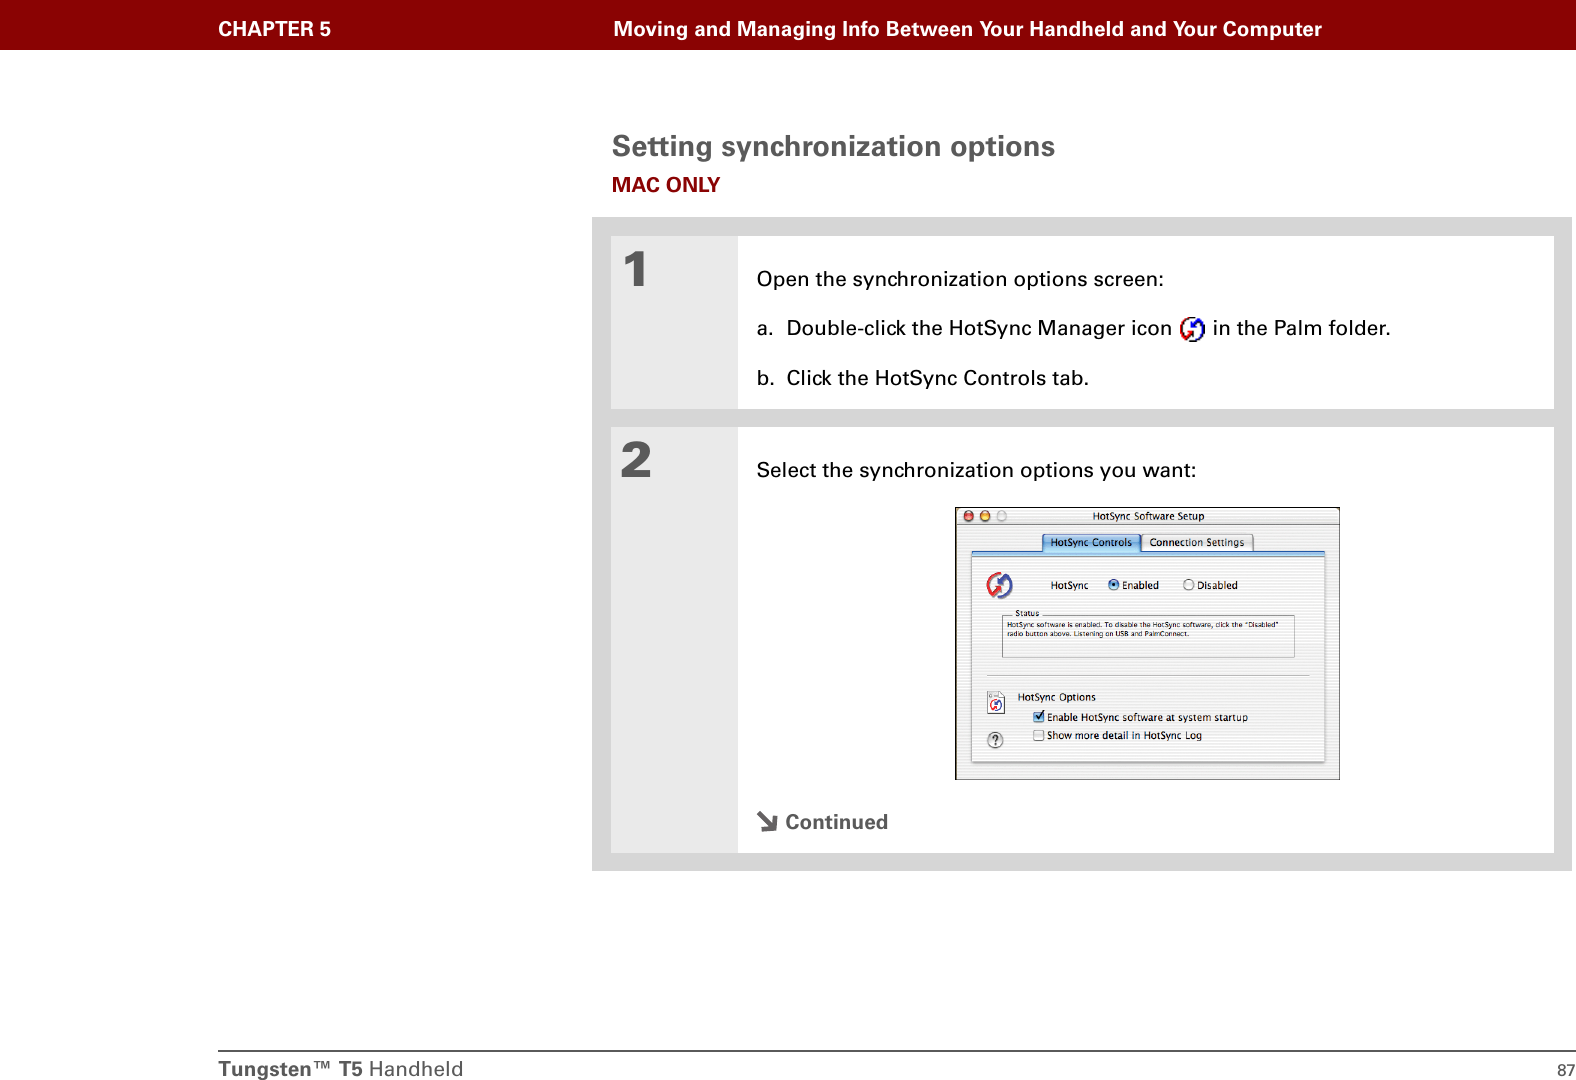Click the Status message text box
Image resolution: width=1576 pixels, height=1080 pixels.
(x=1148, y=636)
